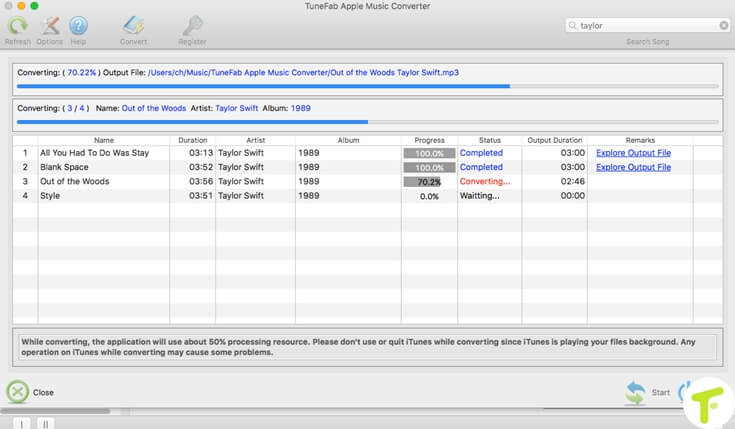Screen dimensions: 735x429
Task: Click the Refresh toolbar icon
Action: click(x=17, y=27)
